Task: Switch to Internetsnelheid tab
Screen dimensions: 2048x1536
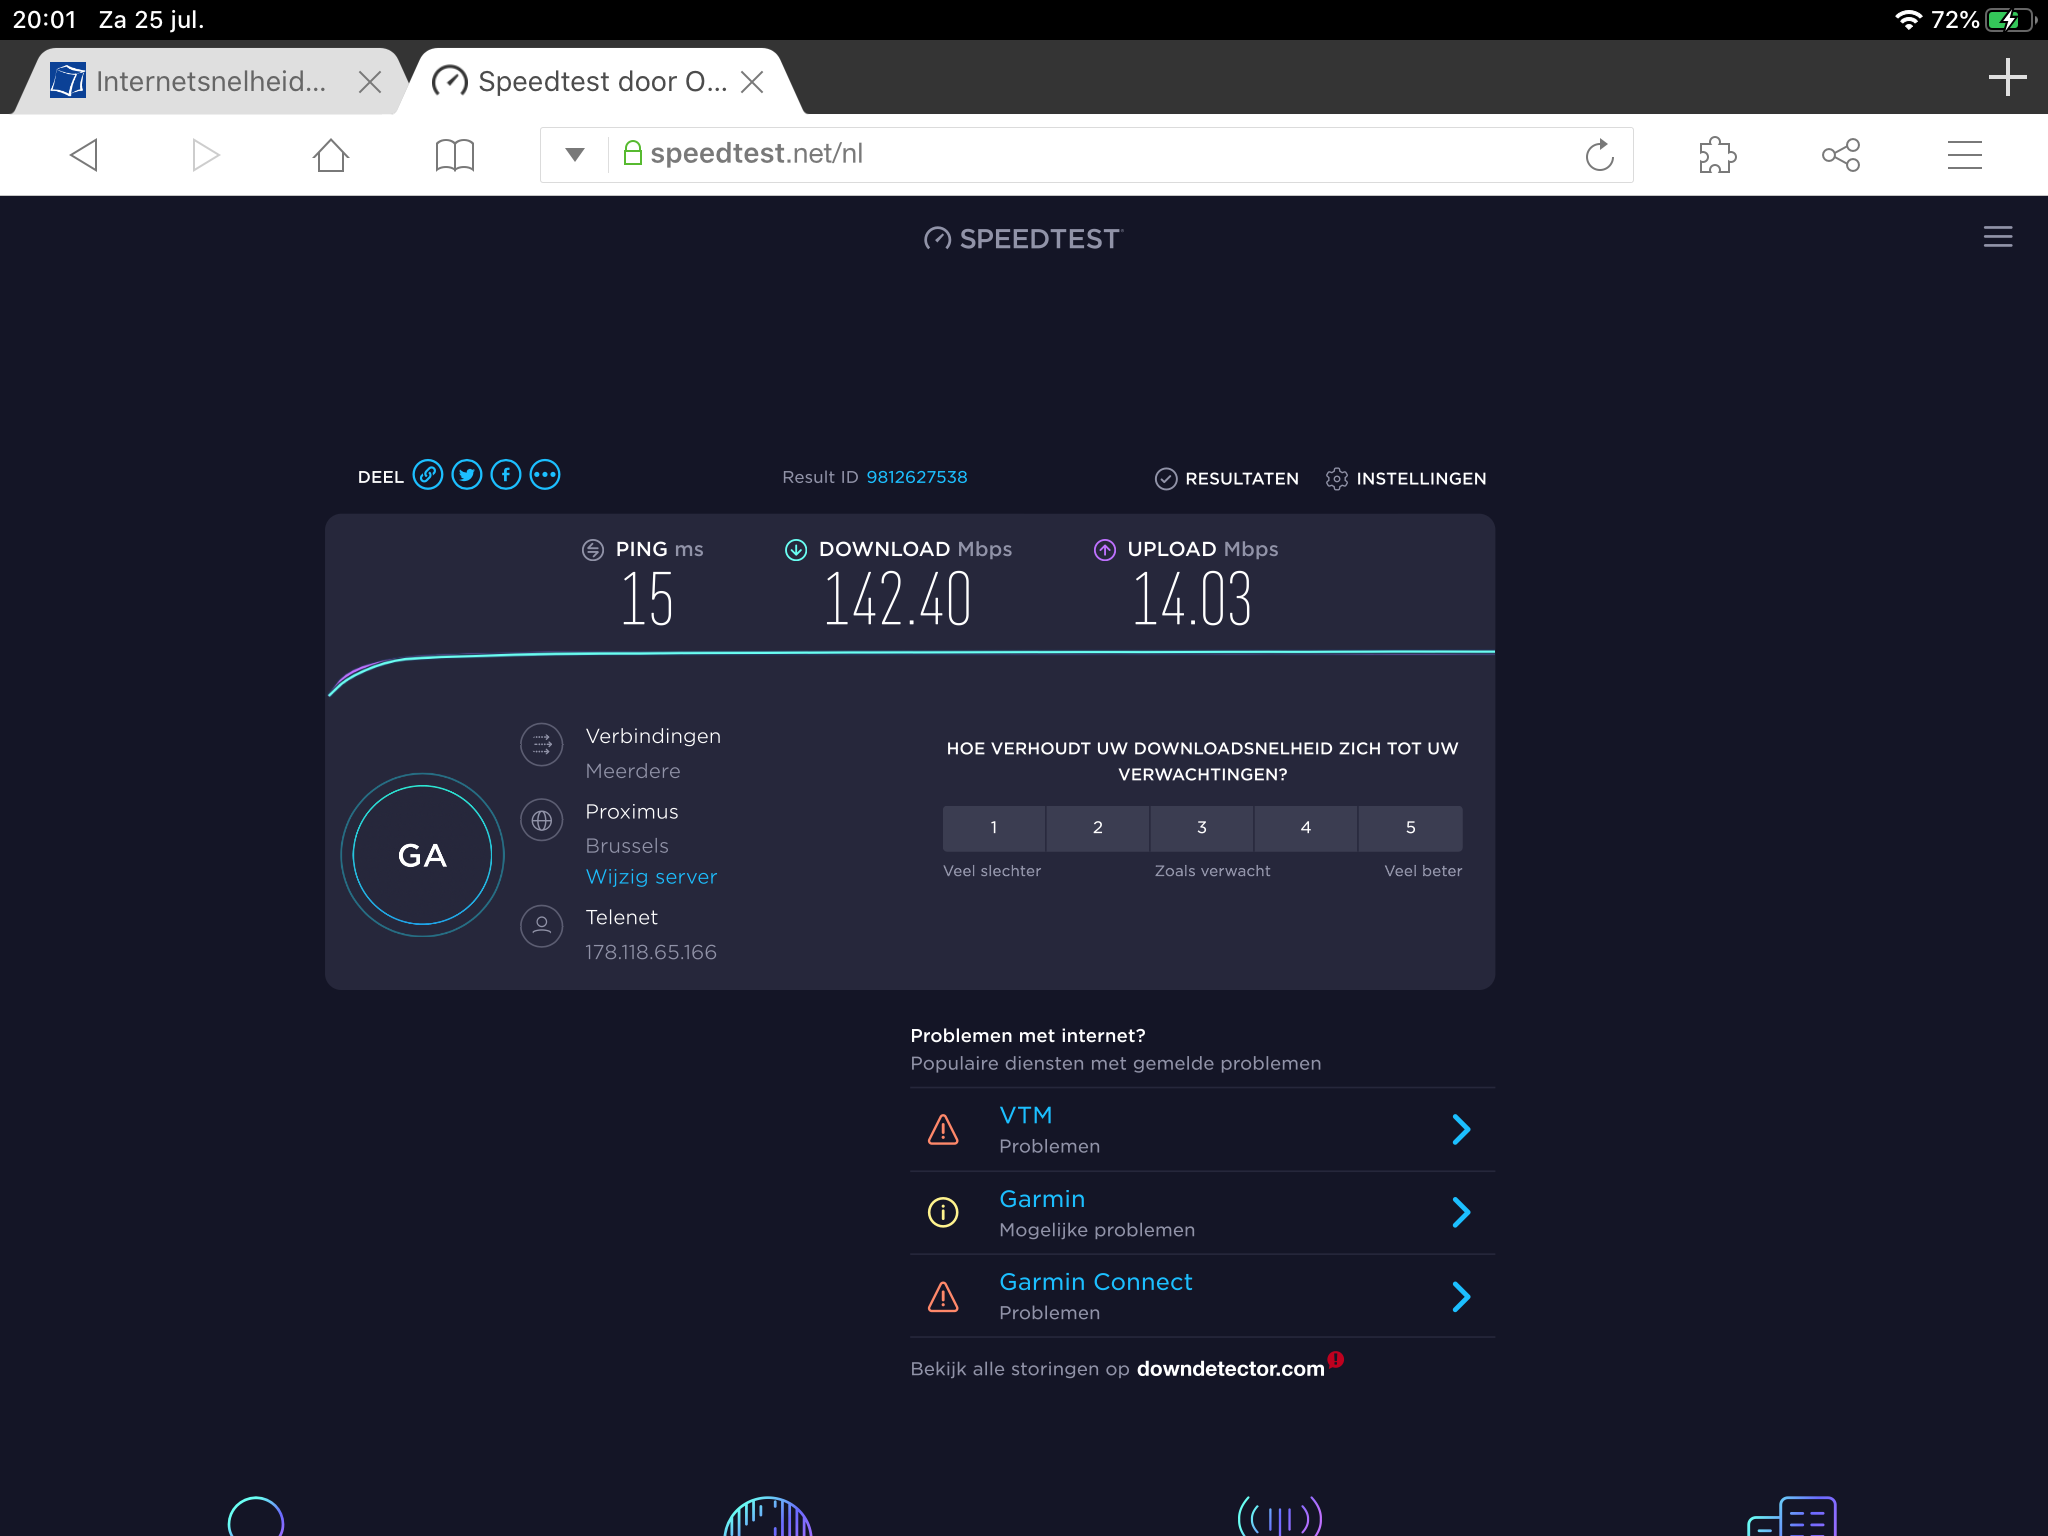Action: (210, 82)
